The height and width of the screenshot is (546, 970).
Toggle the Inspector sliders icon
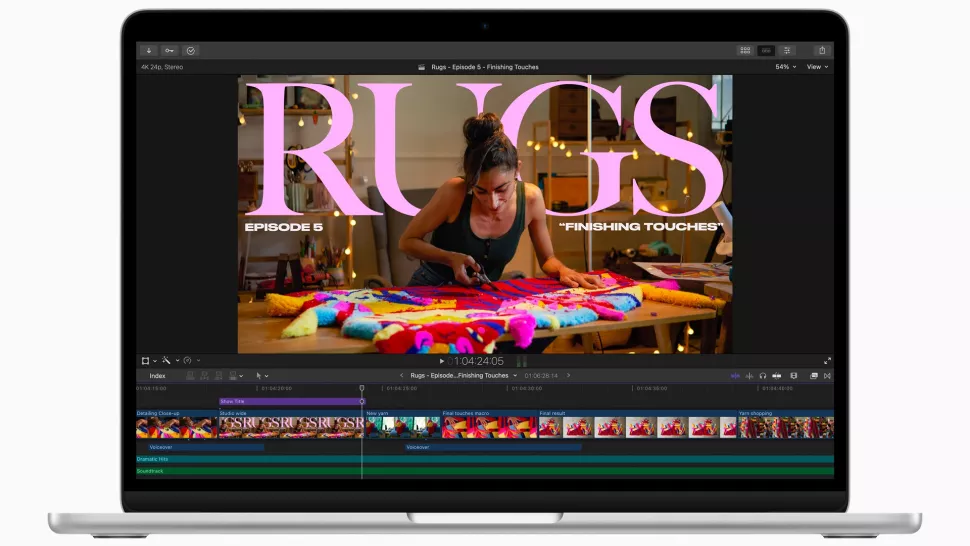pyautogui.click(x=787, y=50)
